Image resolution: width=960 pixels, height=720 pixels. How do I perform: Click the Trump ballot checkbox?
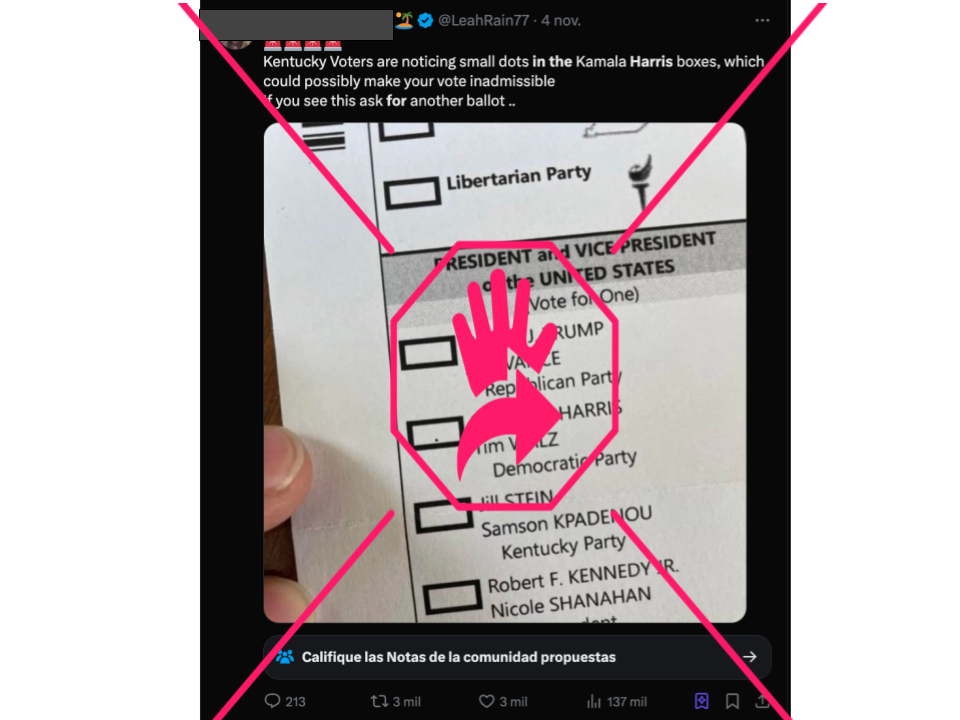pos(429,353)
